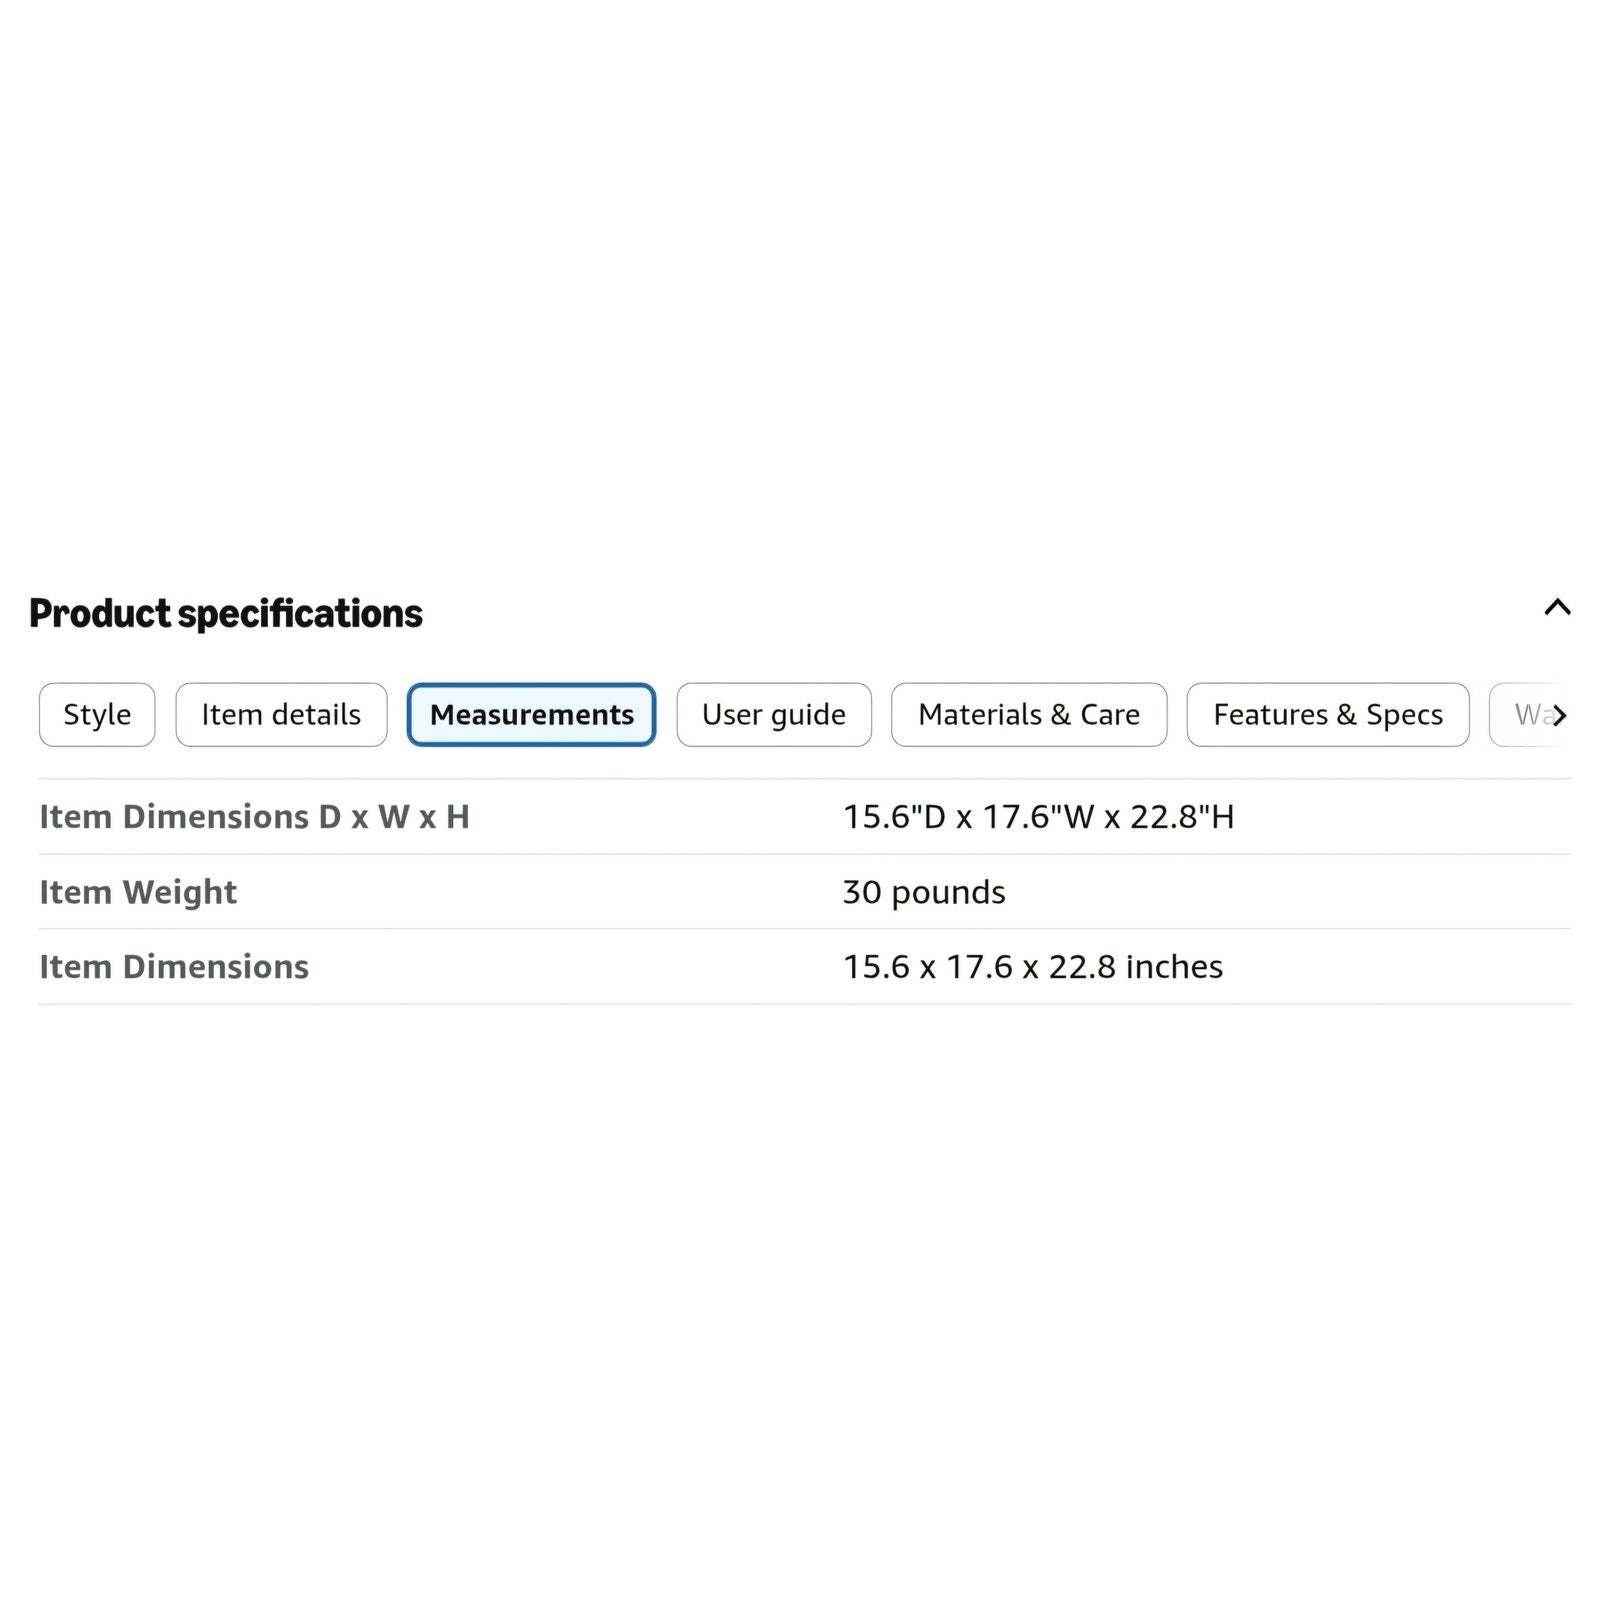Screen dimensions: 1600x1600
Task: Open the User guide tab
Action: (774, 715)
